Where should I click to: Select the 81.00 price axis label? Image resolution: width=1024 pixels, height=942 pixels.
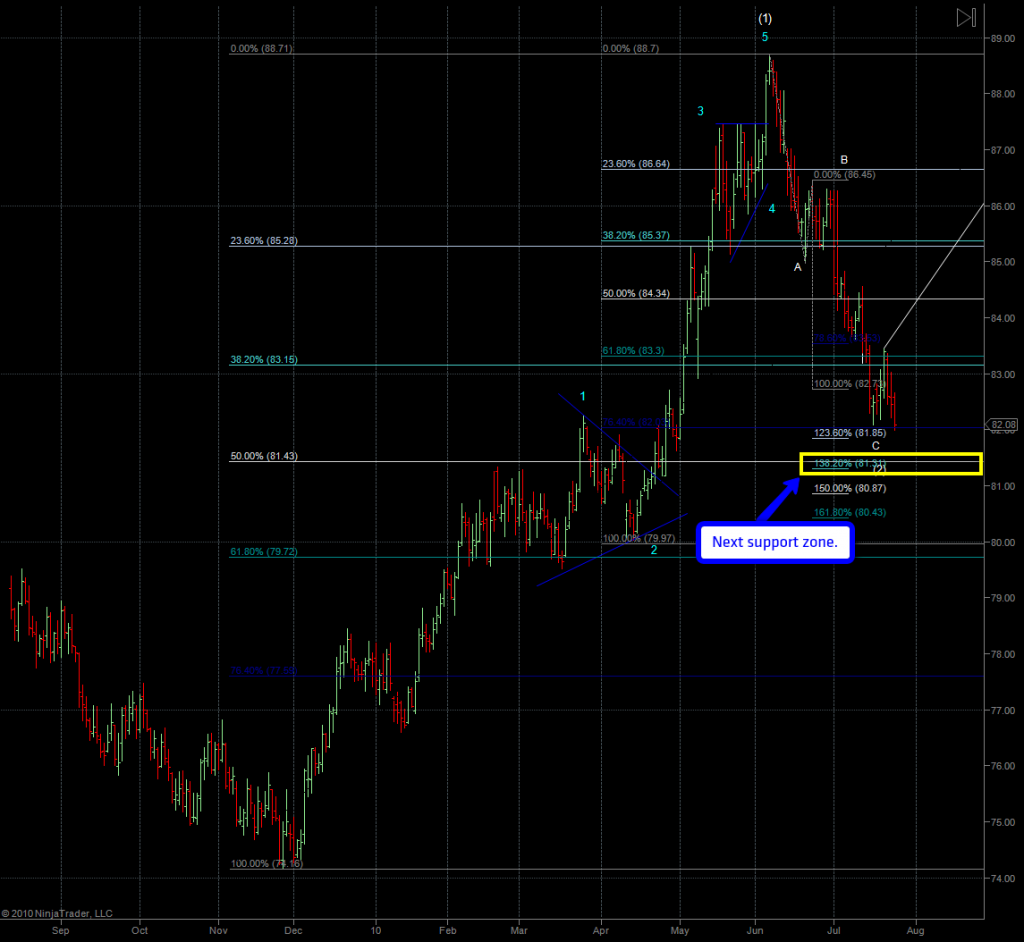pos(1003,487)
